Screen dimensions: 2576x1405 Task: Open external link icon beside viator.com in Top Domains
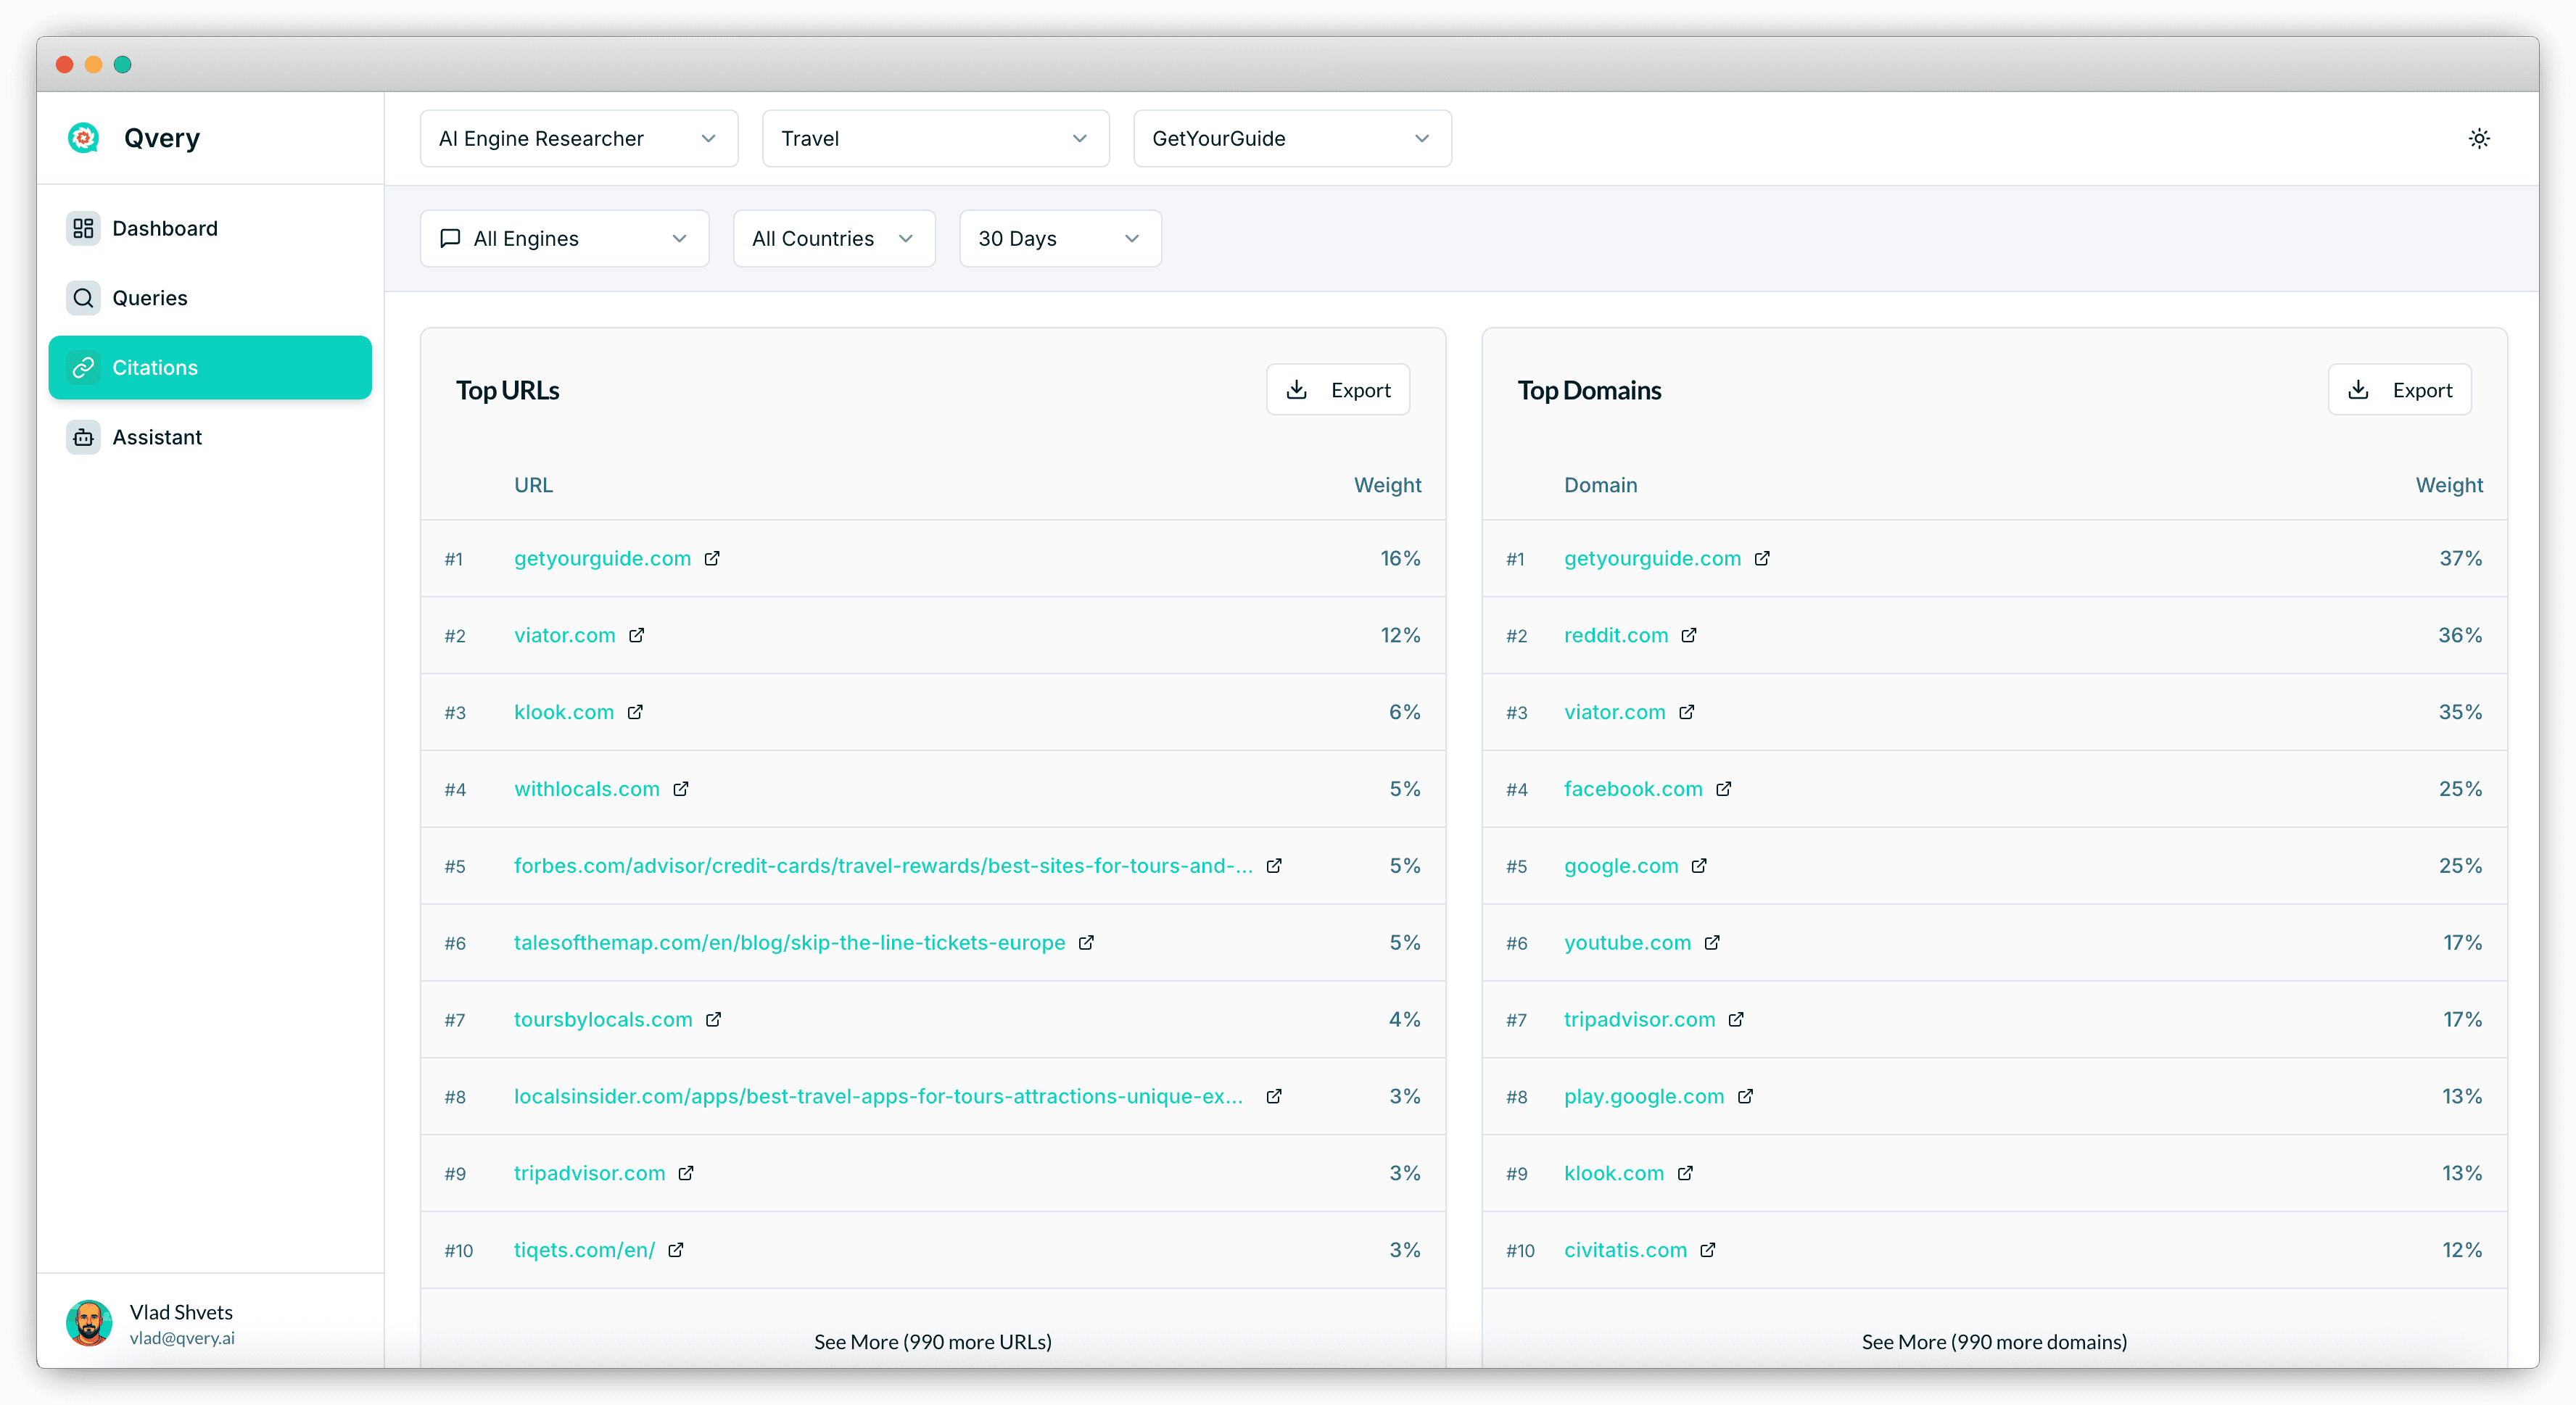(1687, 712)
